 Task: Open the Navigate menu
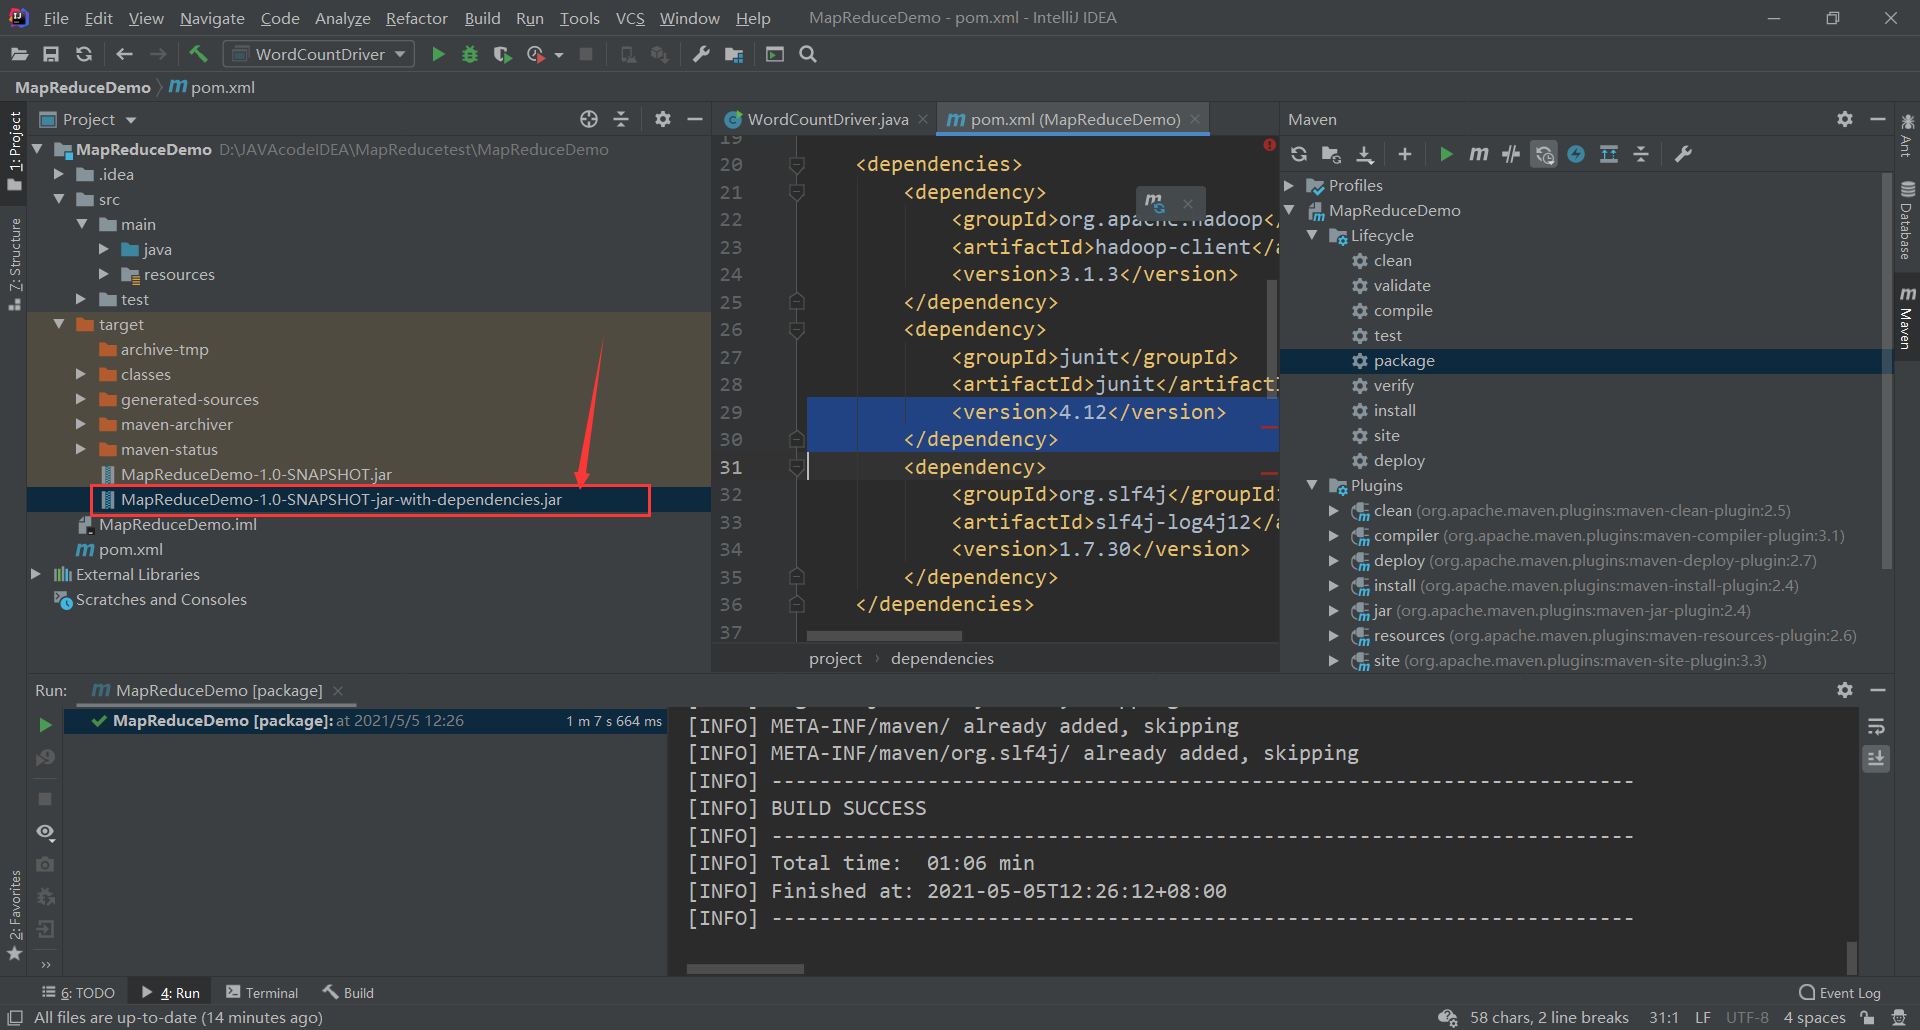click(212, 18)
